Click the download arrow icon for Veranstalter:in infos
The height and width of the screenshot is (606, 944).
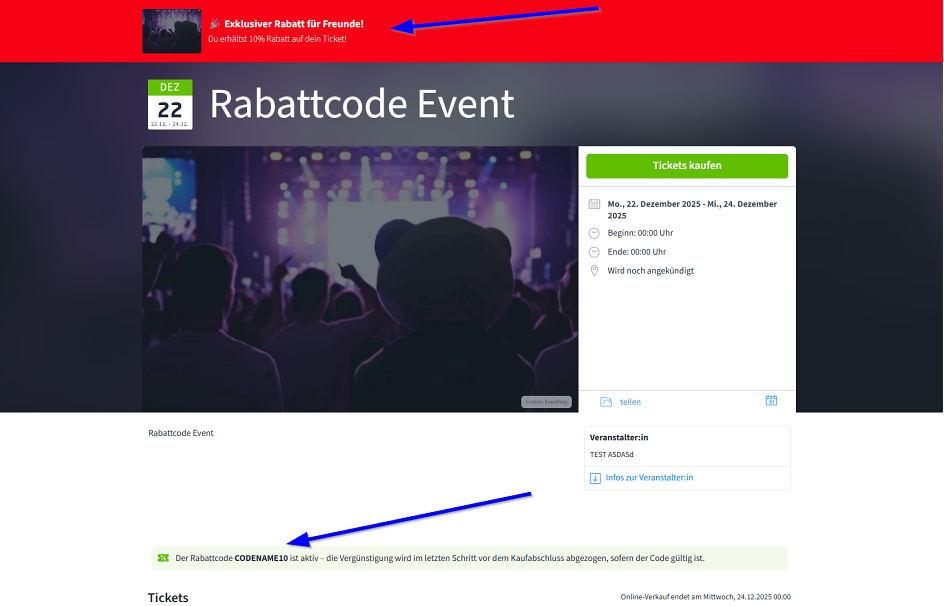tap(595, 478)
